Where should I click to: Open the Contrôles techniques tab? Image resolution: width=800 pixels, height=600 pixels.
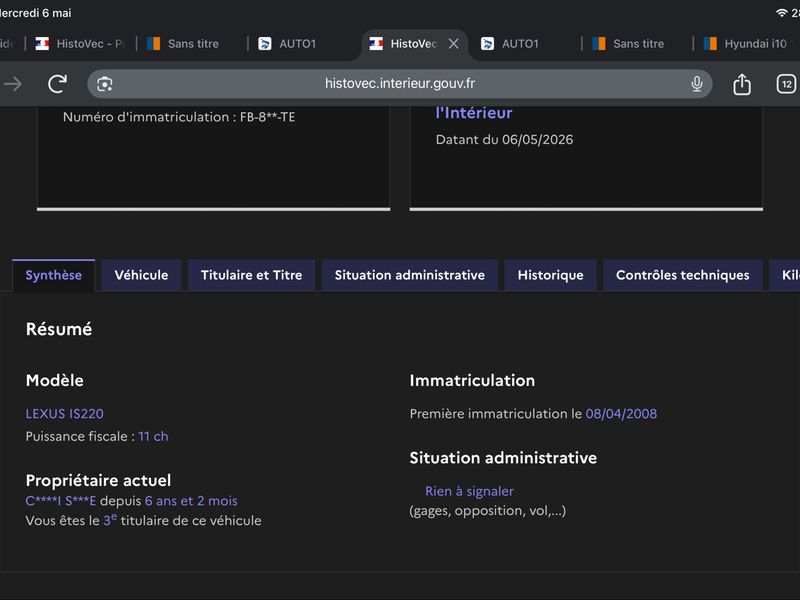point(683,275)
